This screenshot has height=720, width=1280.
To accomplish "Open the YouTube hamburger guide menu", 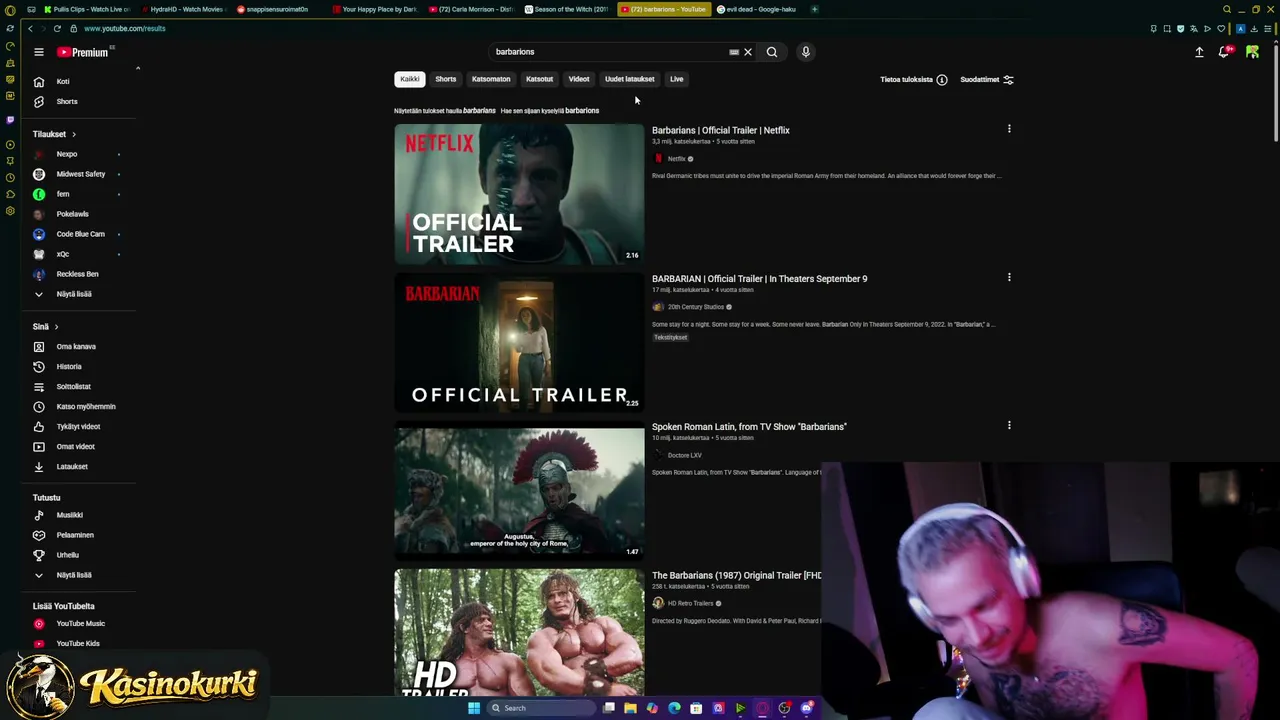I will [x=39, y=52].
